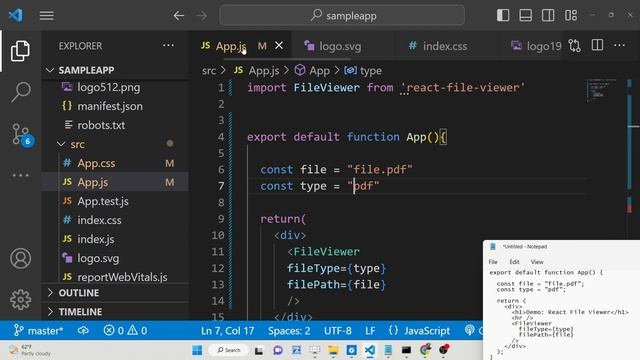Open the hamburger application menu

tap(47, 16)
